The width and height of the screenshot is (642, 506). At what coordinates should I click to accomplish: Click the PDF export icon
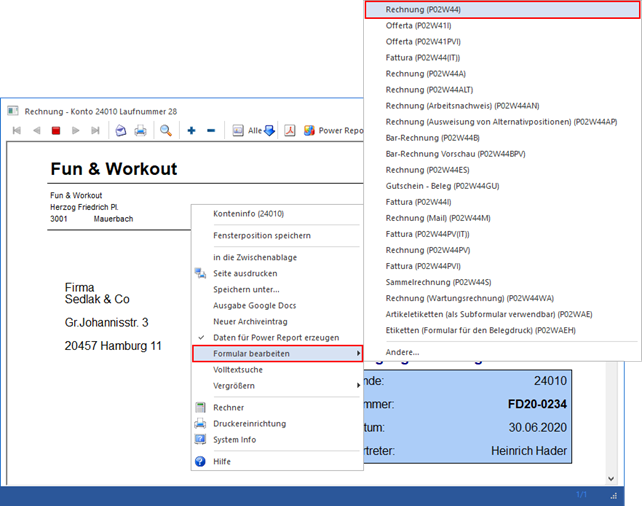(290, 130)
